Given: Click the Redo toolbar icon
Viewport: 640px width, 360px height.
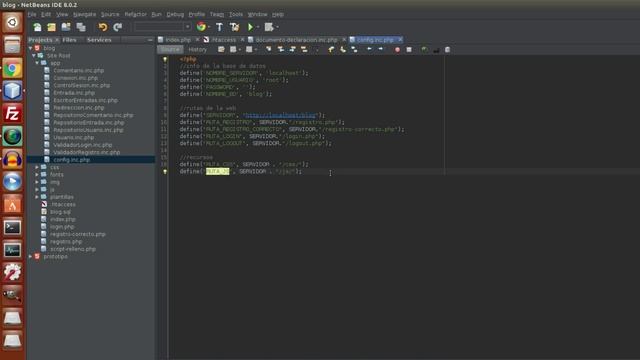Looking at the screenshot, I should [x=118, y=27].
